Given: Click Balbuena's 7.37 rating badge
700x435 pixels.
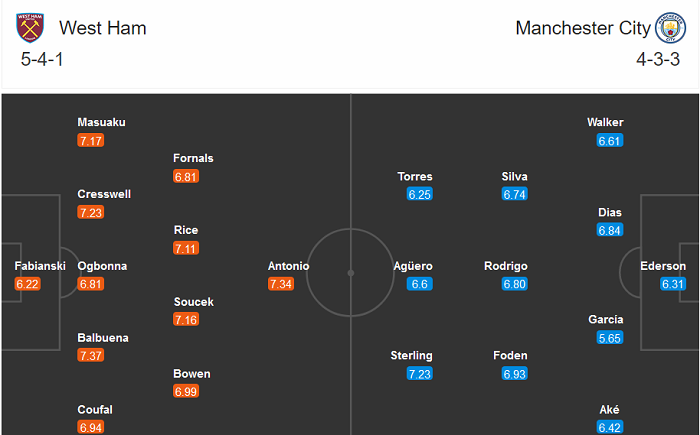Looking at the screenshot, I should tap(91, 357).
